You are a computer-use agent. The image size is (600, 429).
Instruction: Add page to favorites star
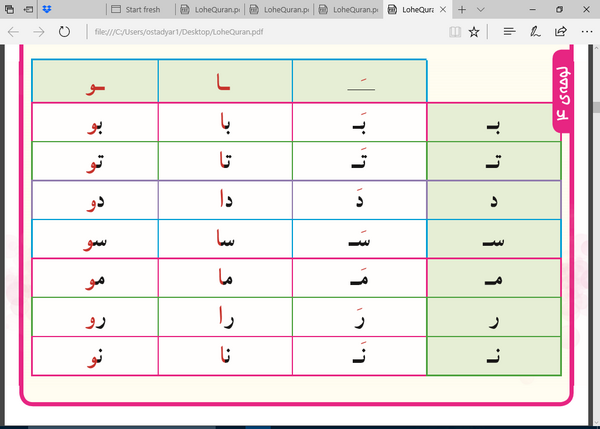pos(474,32)
